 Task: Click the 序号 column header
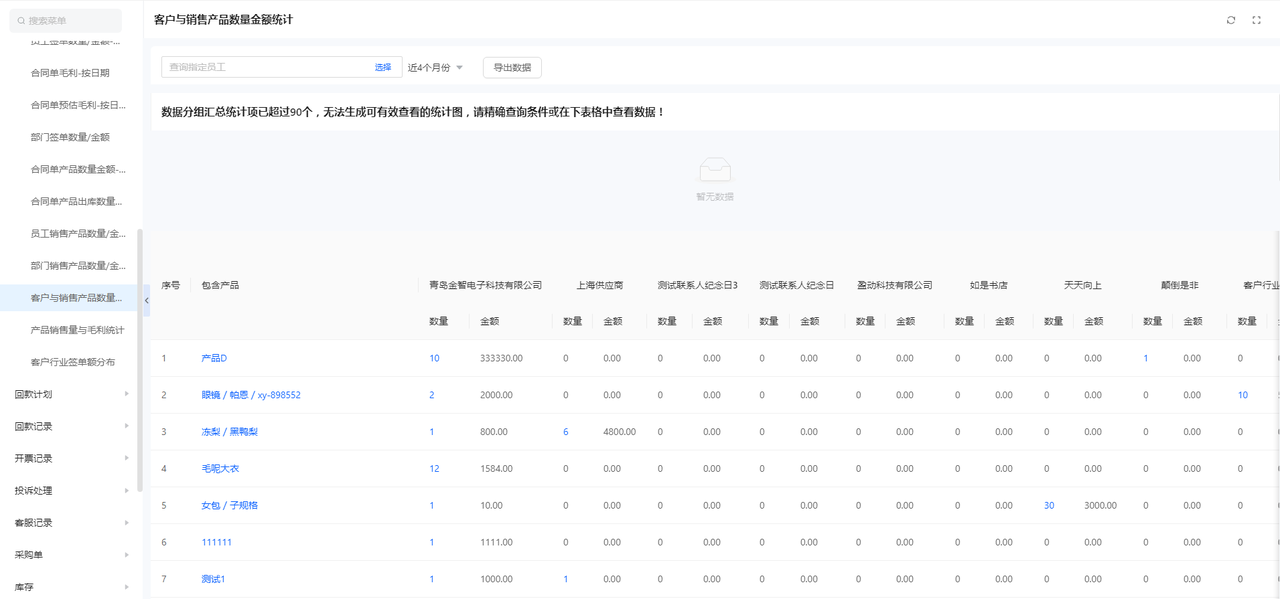[x=171, y=285]
